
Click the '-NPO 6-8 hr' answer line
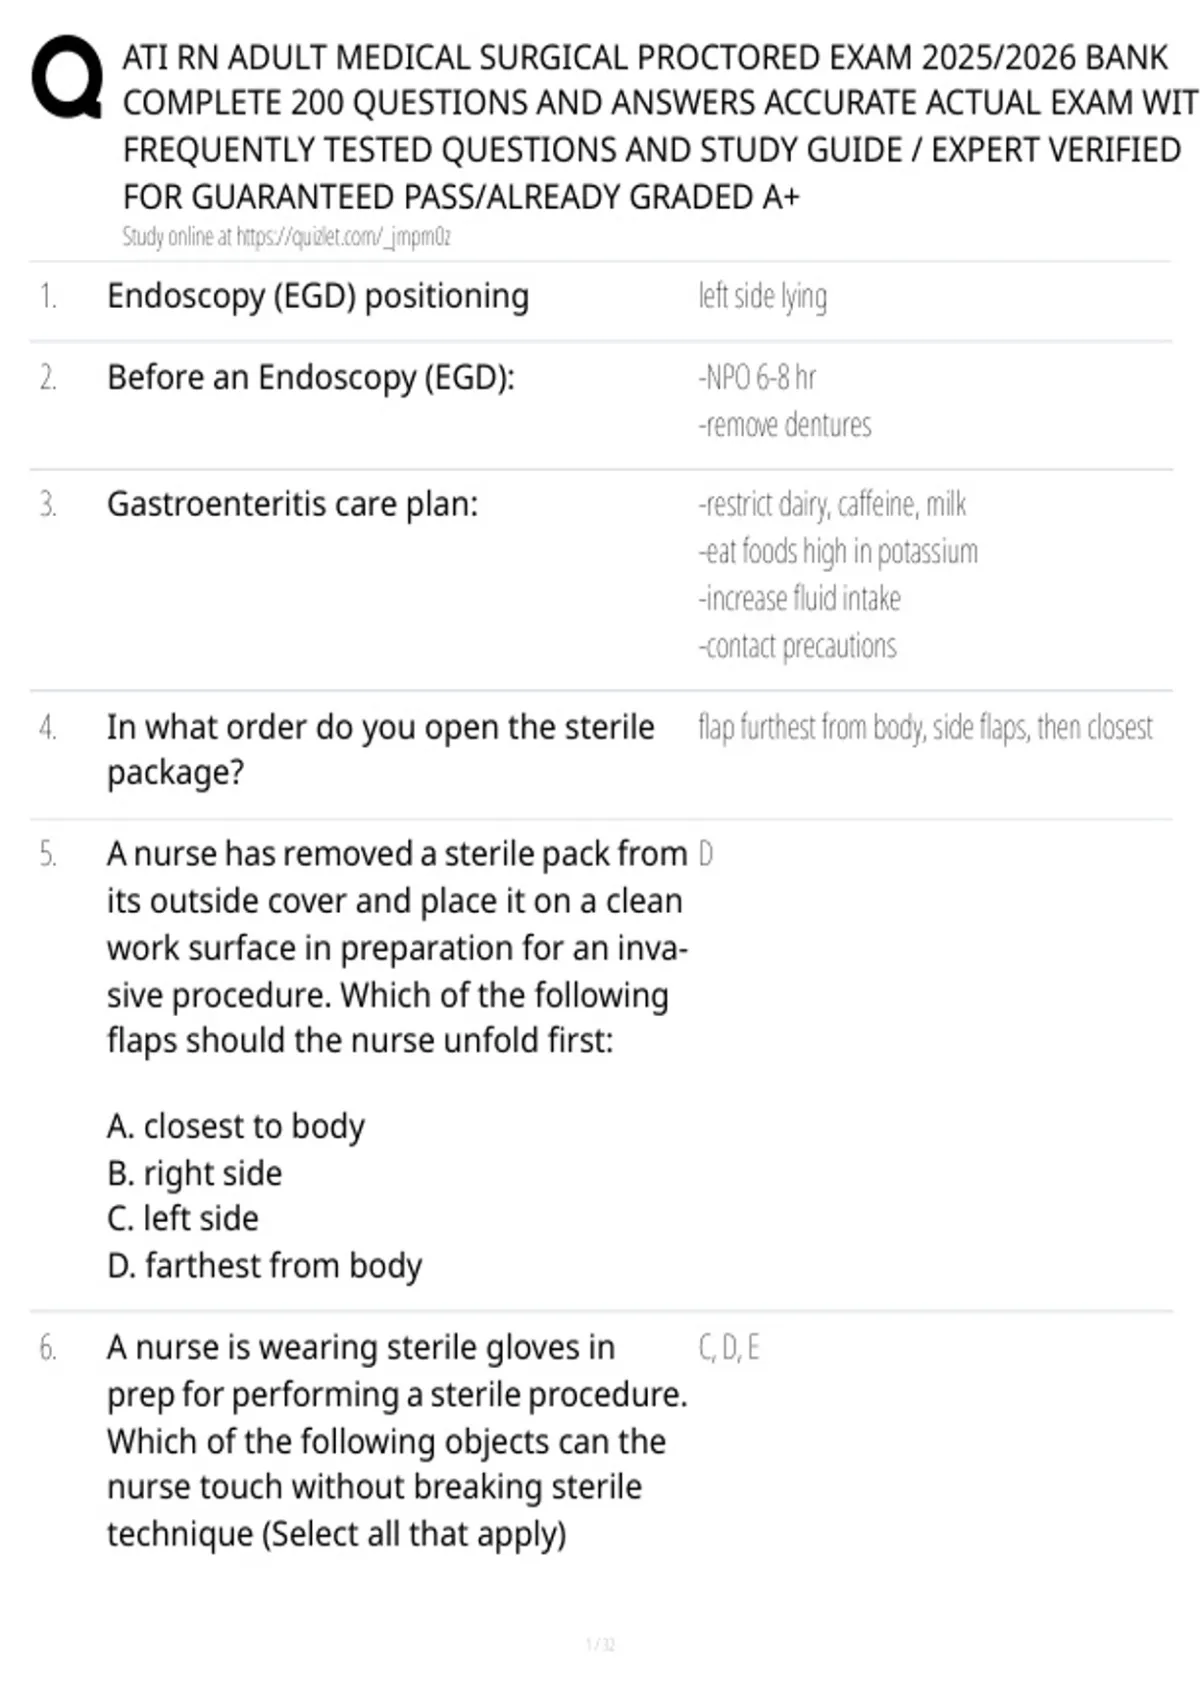[x=757, y=378]
